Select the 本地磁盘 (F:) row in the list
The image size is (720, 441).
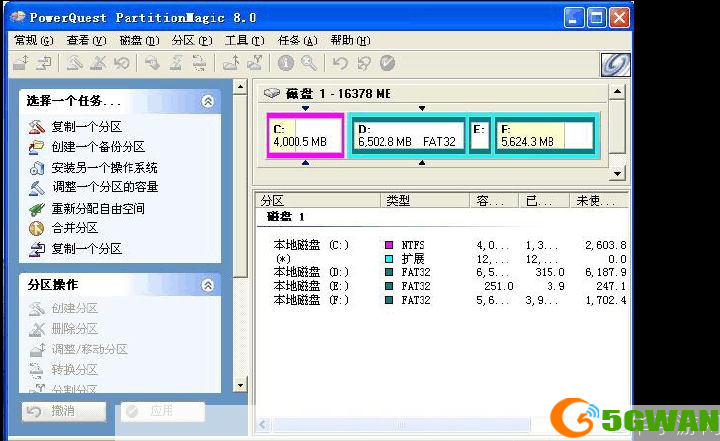443,300
